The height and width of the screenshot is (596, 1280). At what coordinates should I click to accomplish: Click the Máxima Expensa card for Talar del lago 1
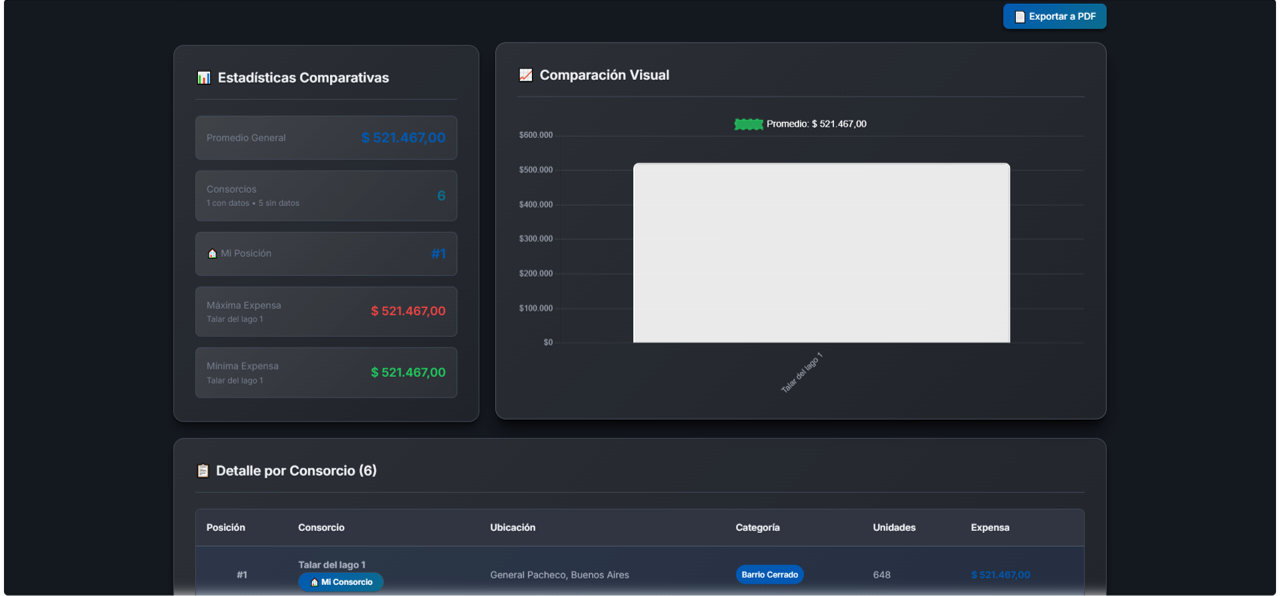[326, 311]
